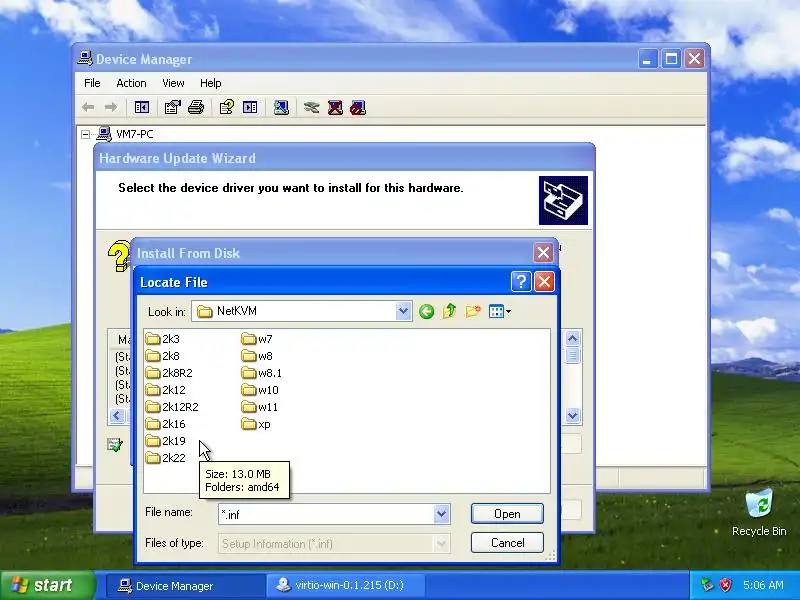
Task: Click the Locate File help question button
Action: [521, 282]
